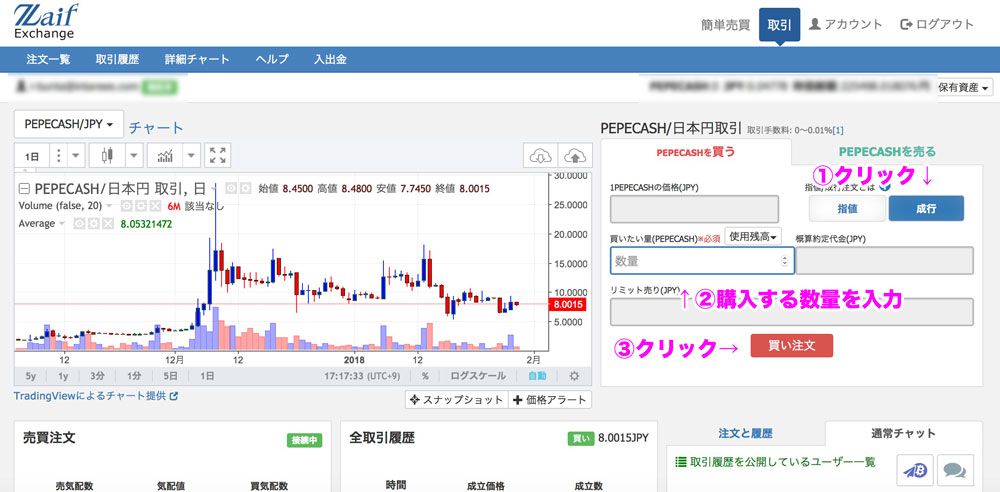
Task: Set chart range to 3分
Action: pyautogui.click(x=97, y=376)
